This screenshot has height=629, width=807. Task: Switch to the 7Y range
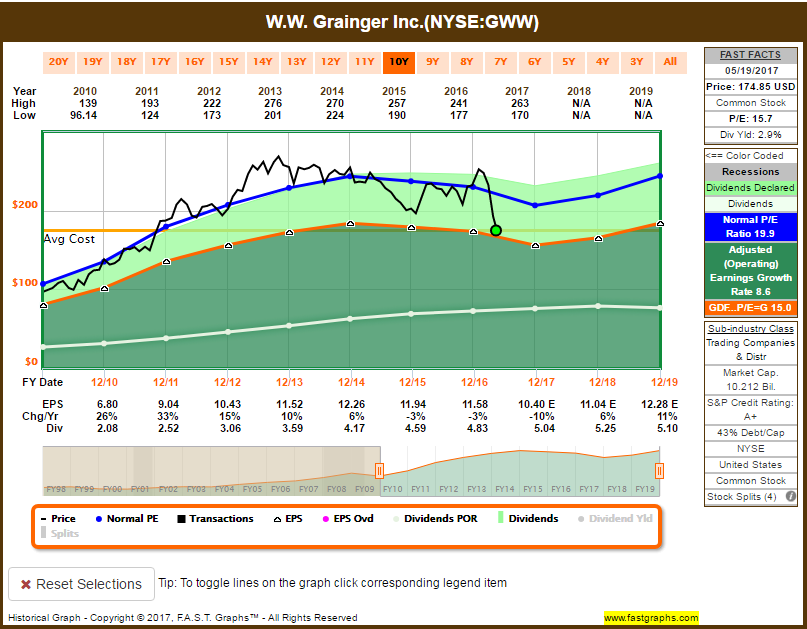[500, 62]
